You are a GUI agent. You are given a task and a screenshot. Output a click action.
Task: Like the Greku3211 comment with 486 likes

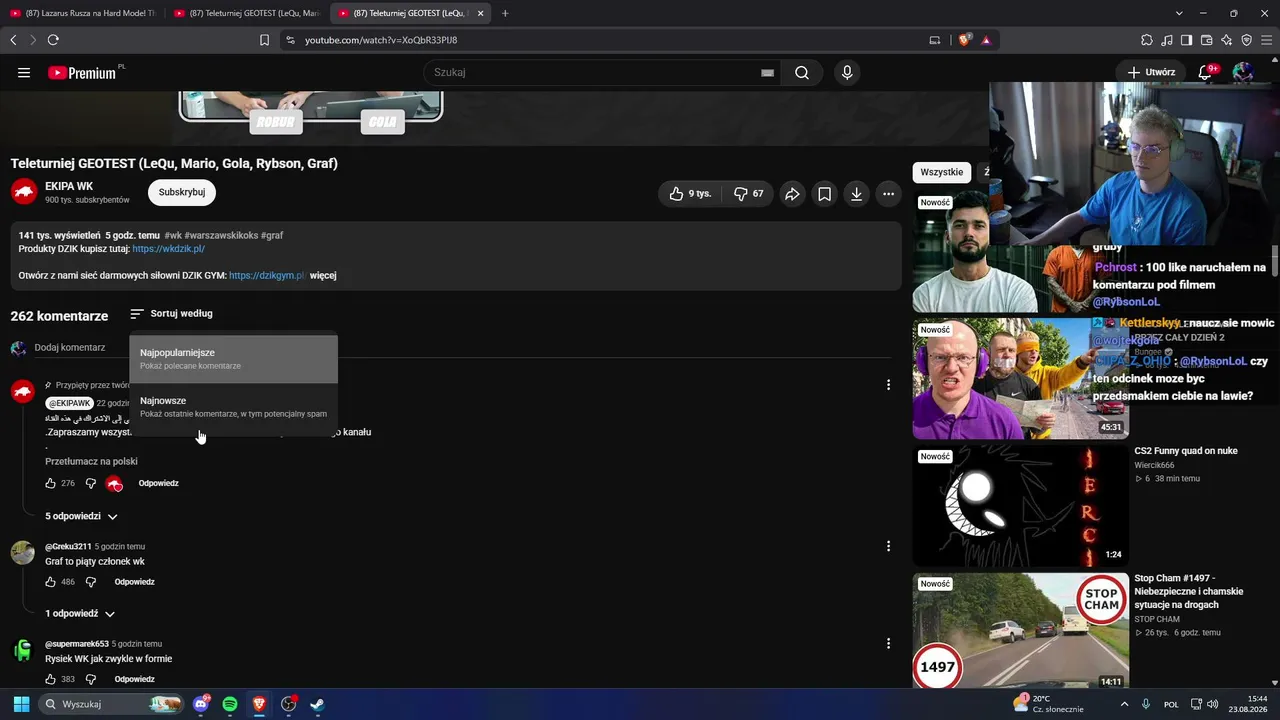(51, 582)
